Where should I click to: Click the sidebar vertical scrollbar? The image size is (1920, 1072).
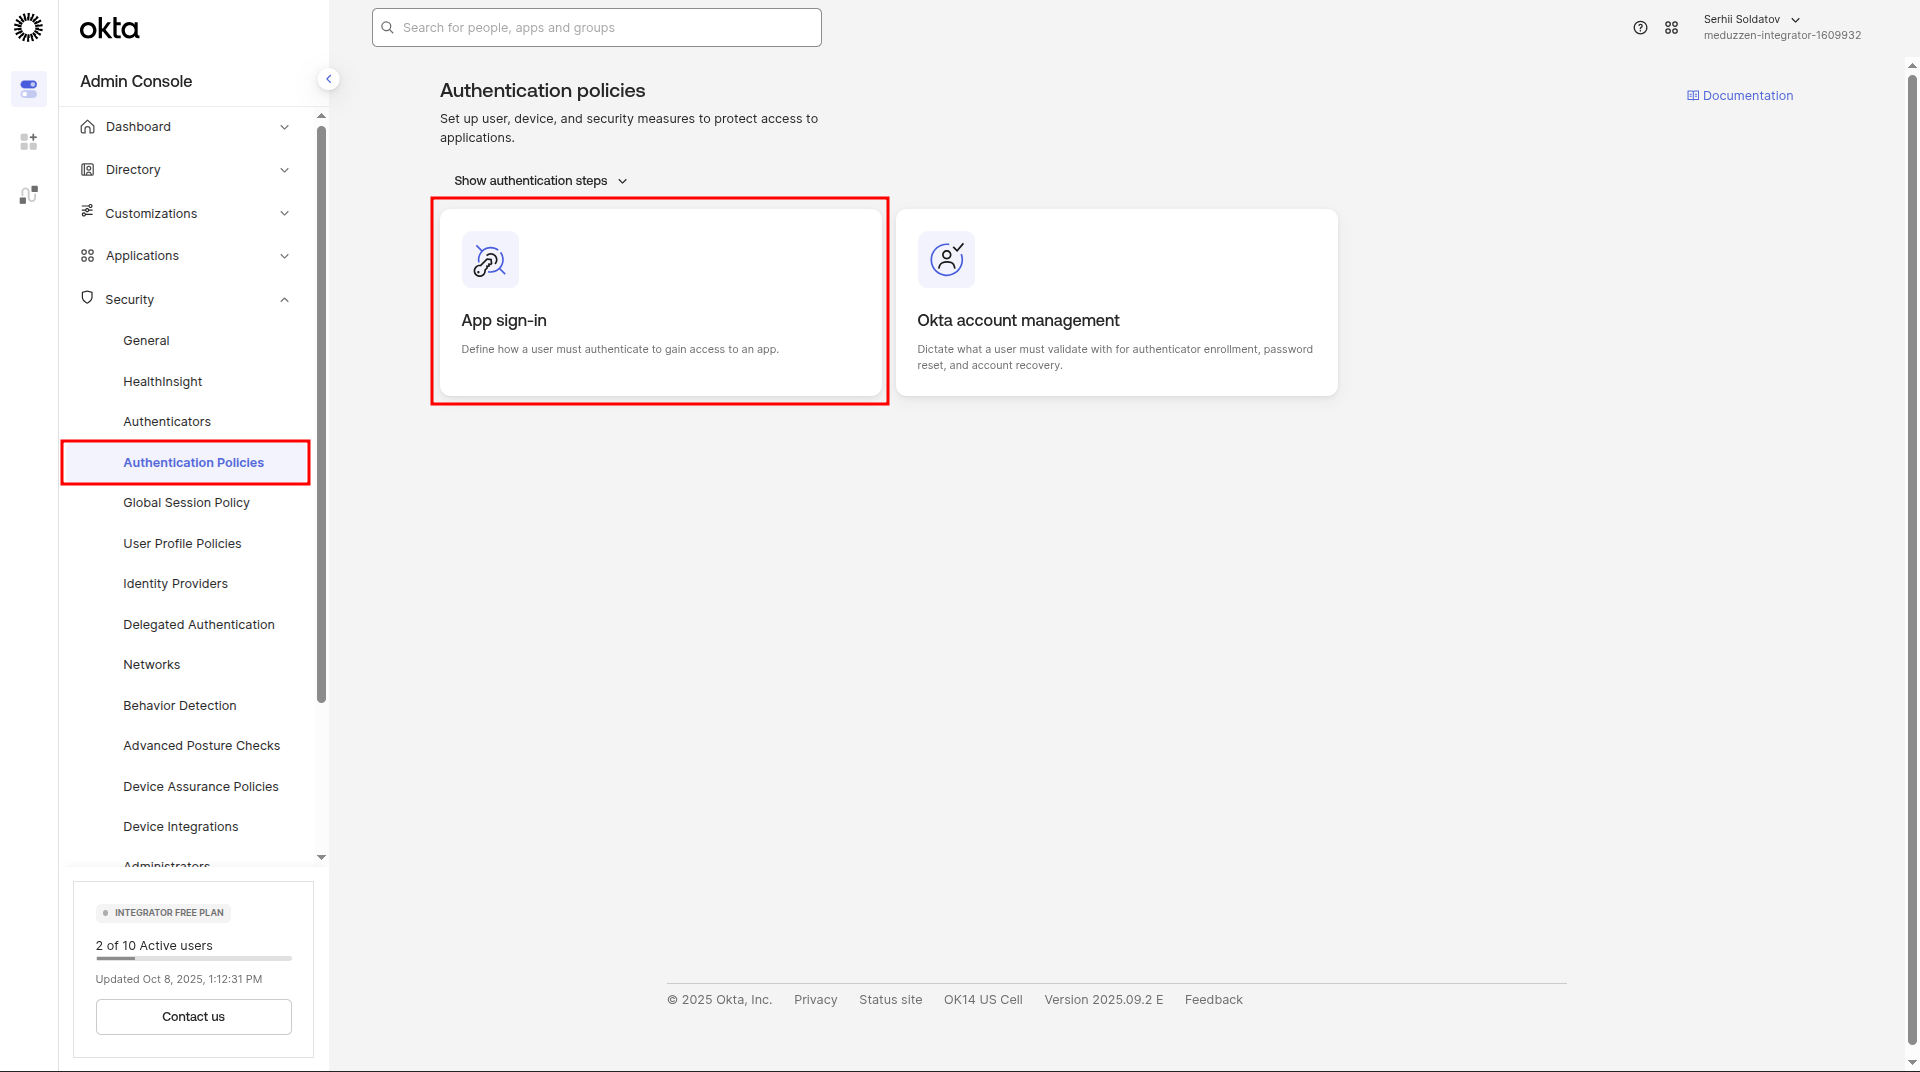click(321, 414)
